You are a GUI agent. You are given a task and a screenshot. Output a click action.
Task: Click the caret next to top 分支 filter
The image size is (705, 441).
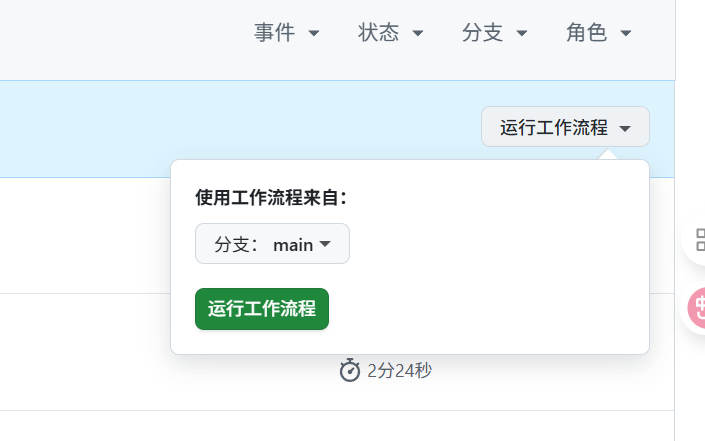522,34
